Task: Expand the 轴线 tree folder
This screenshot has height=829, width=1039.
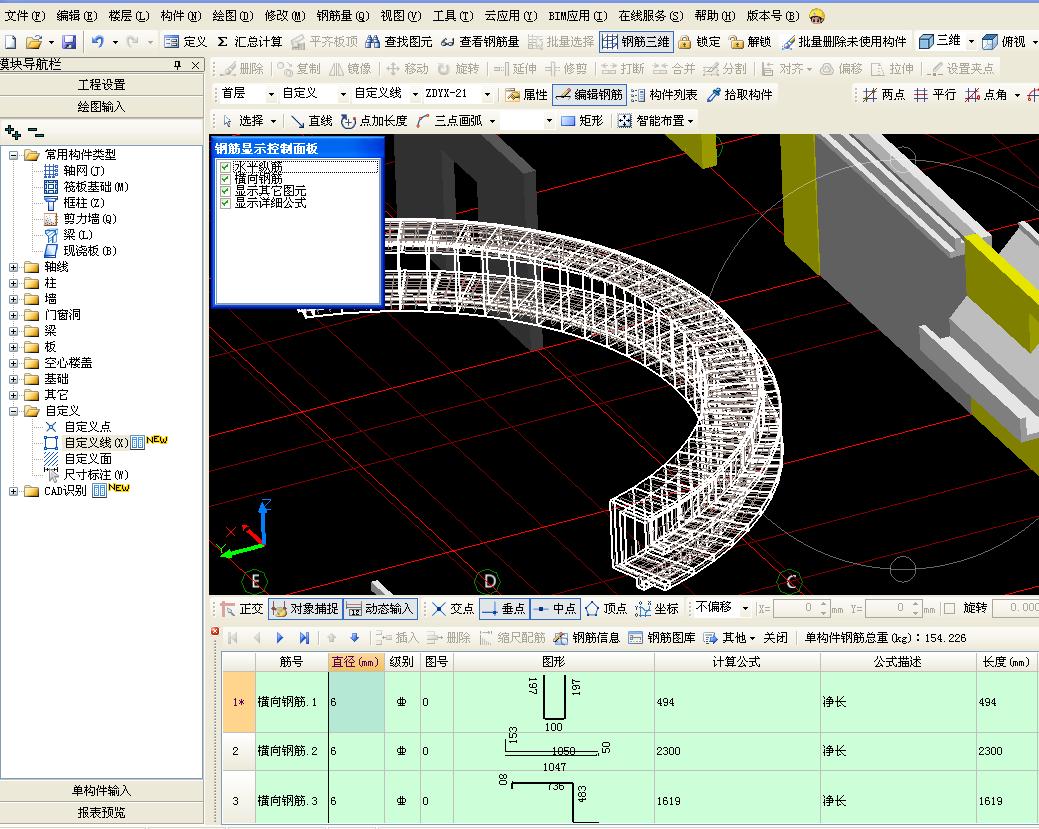Action: [x=13, y=267]
